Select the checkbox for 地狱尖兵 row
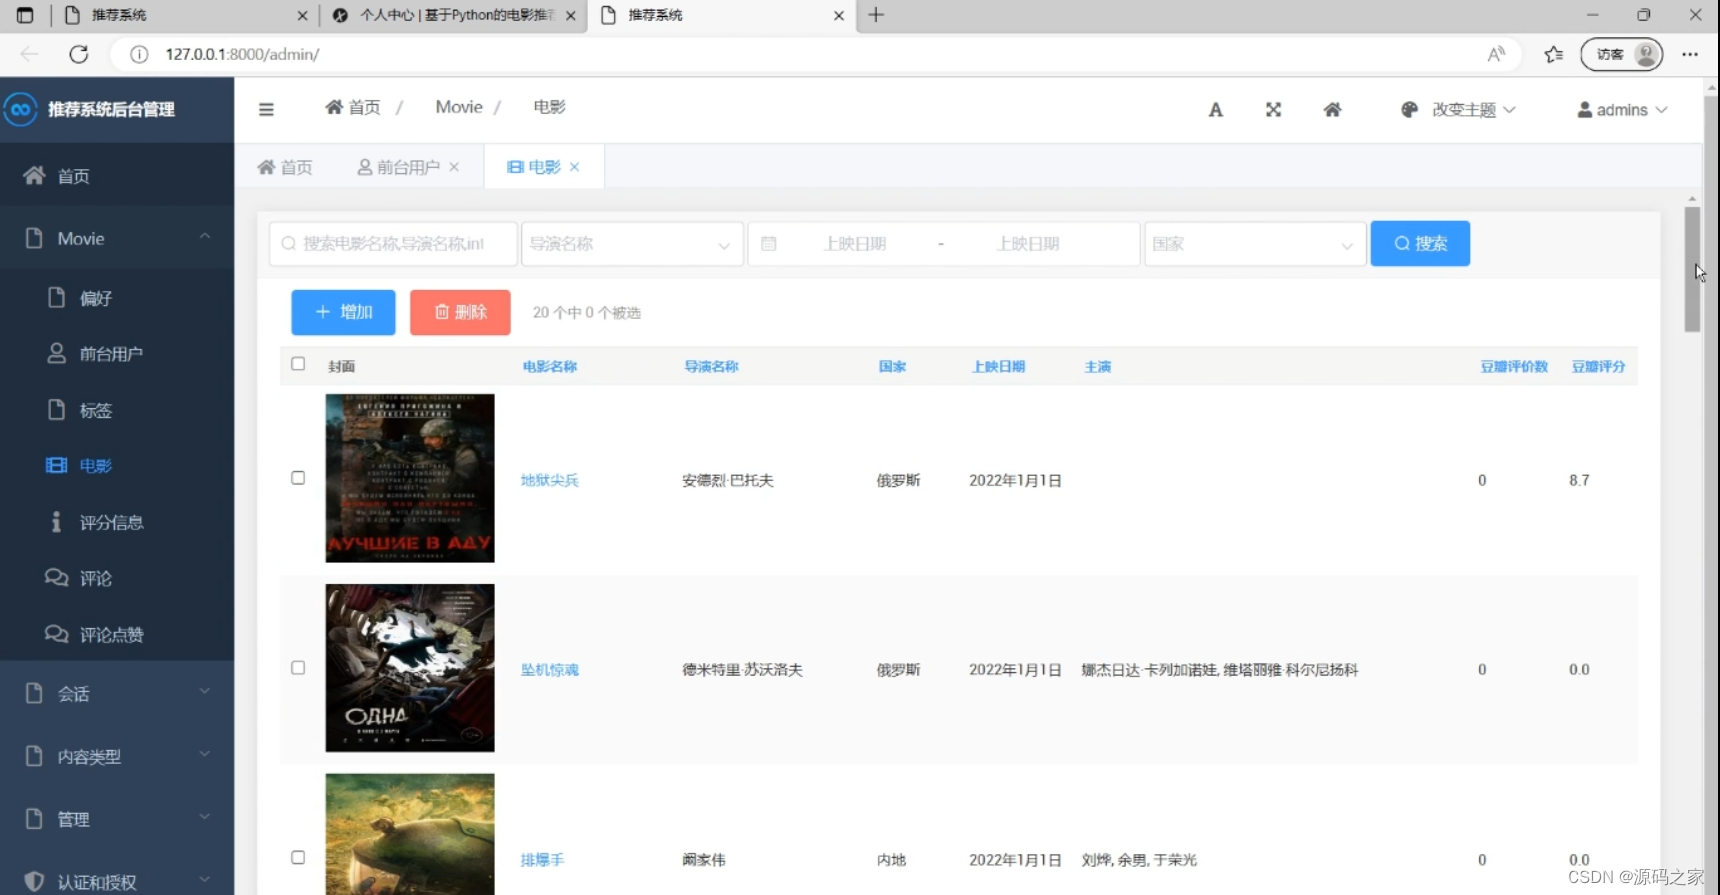Screen dimensions: 1720x895 (x=298, y=478)
